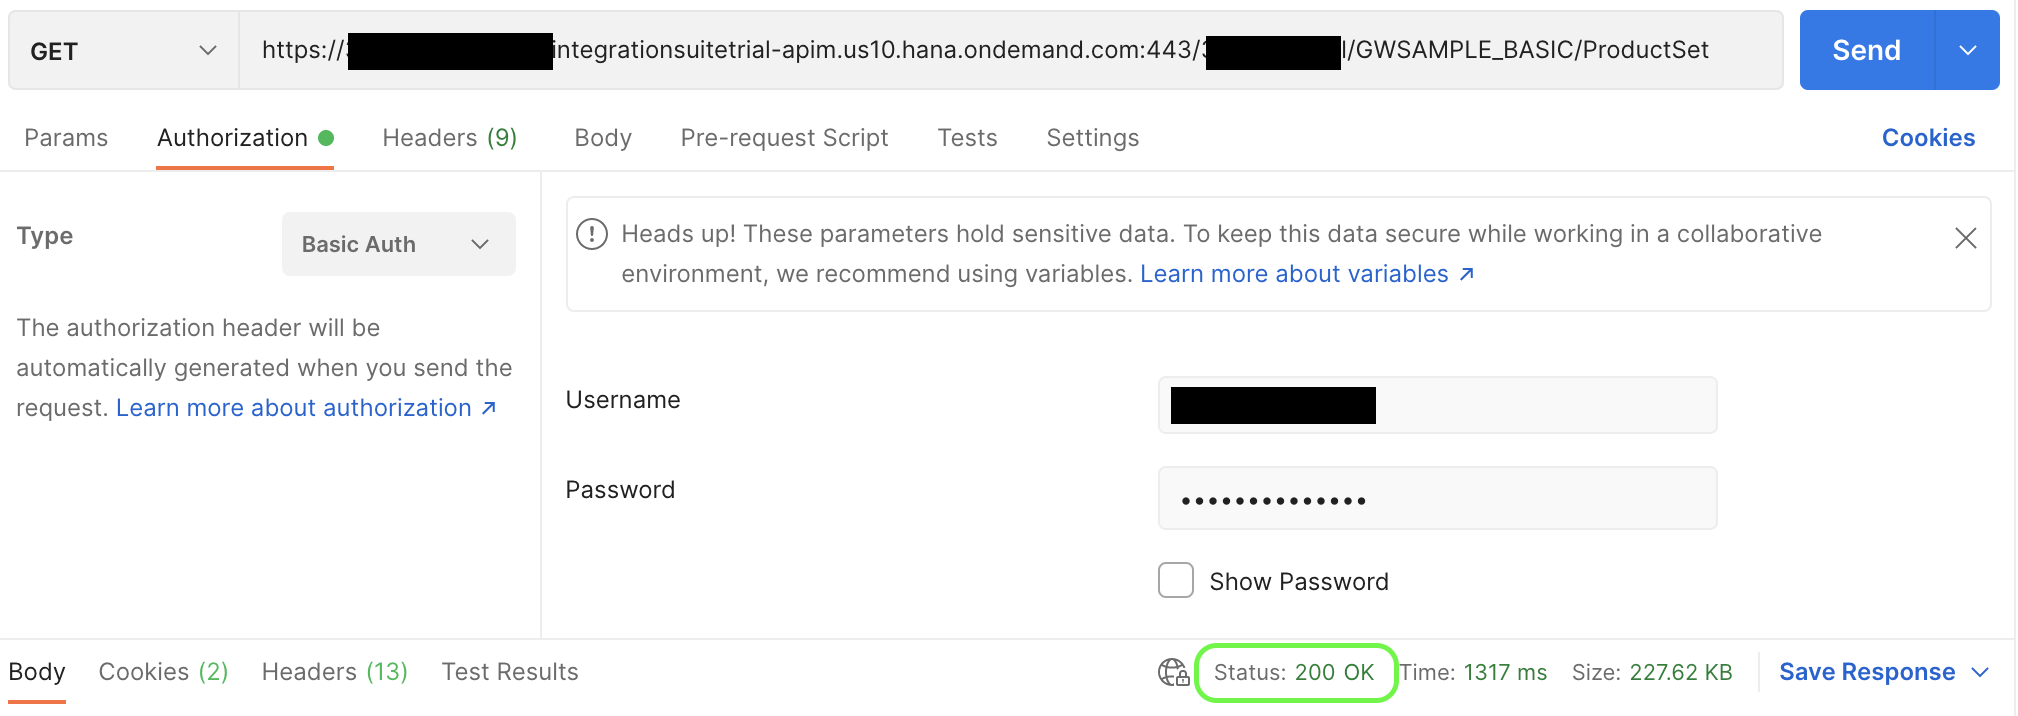Go to the Tests tab

967,138
